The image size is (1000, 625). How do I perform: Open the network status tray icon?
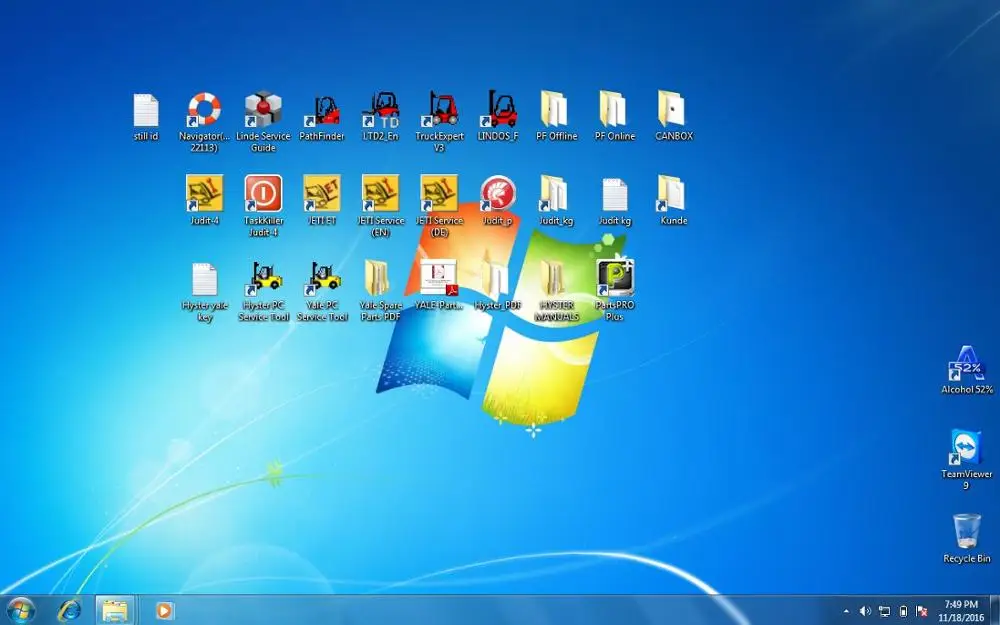coord(884,612)
